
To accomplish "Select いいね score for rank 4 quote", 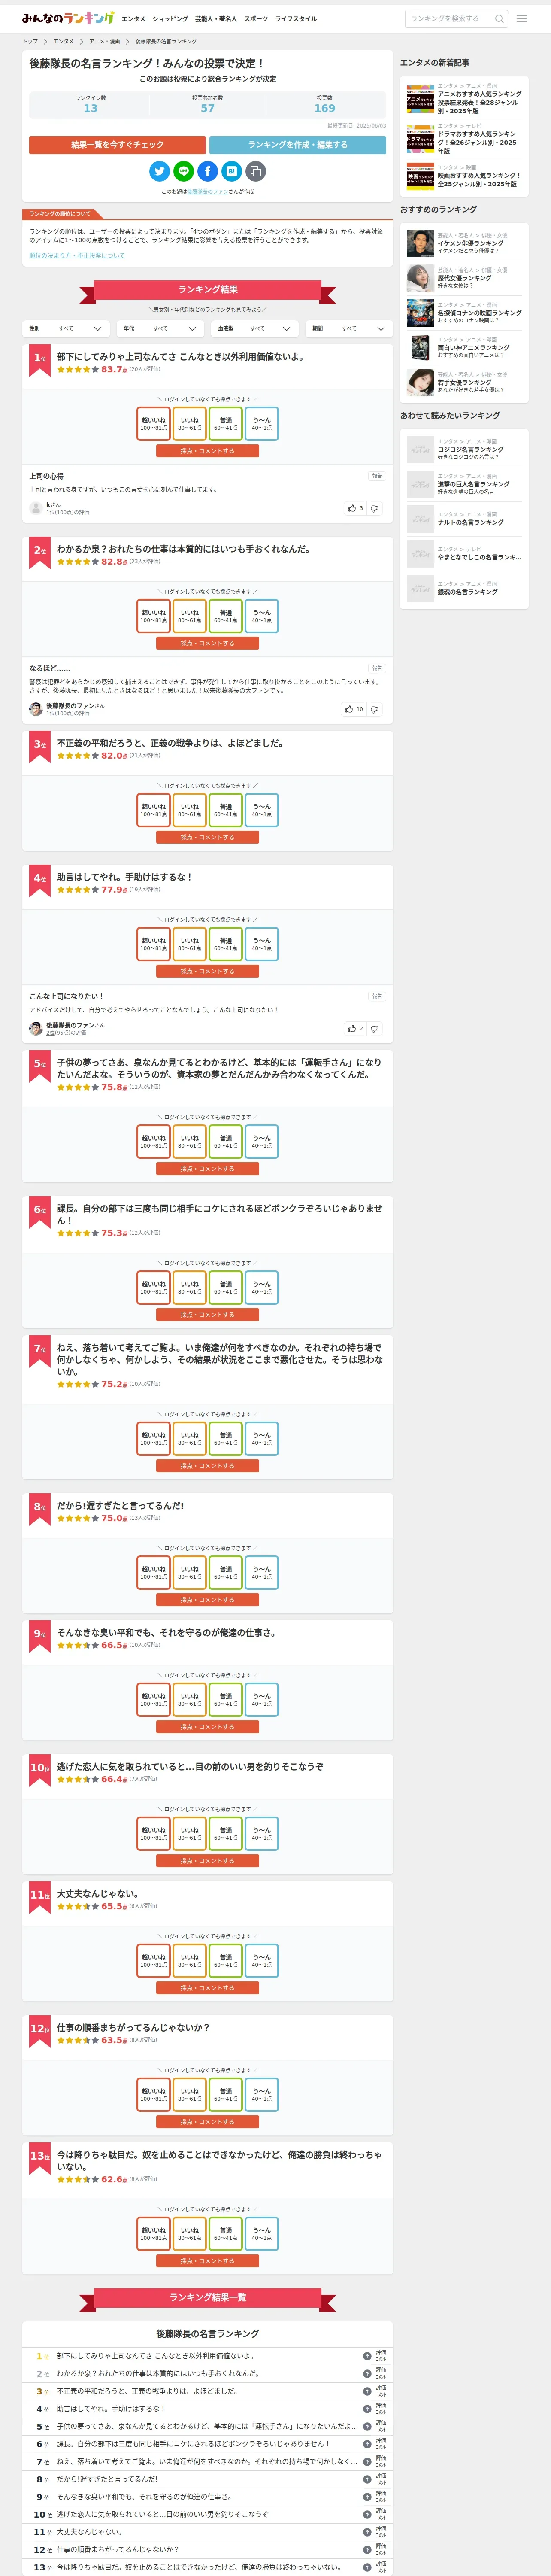I will pos(190,944).
